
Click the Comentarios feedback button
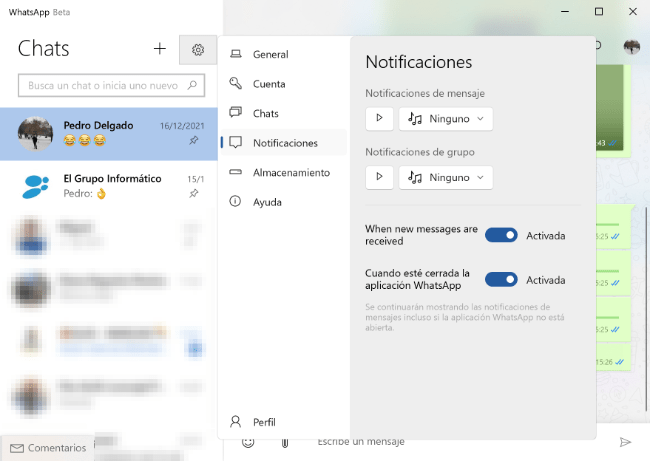(x=47, y=448)
